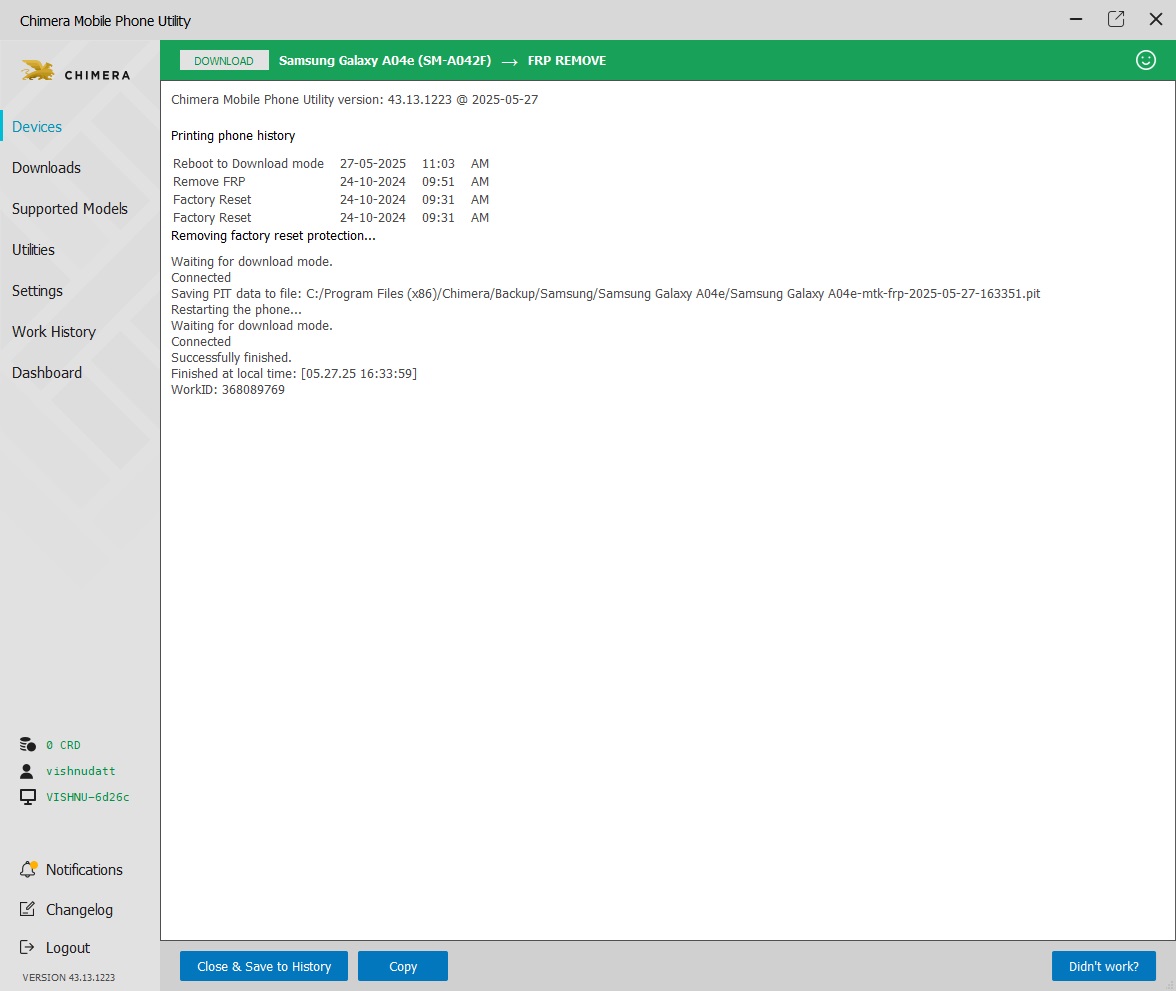The height and width of the screenshot is (991, 1176).
Task: Click the 09:51 time cell
Action: [x=438, y=182]
